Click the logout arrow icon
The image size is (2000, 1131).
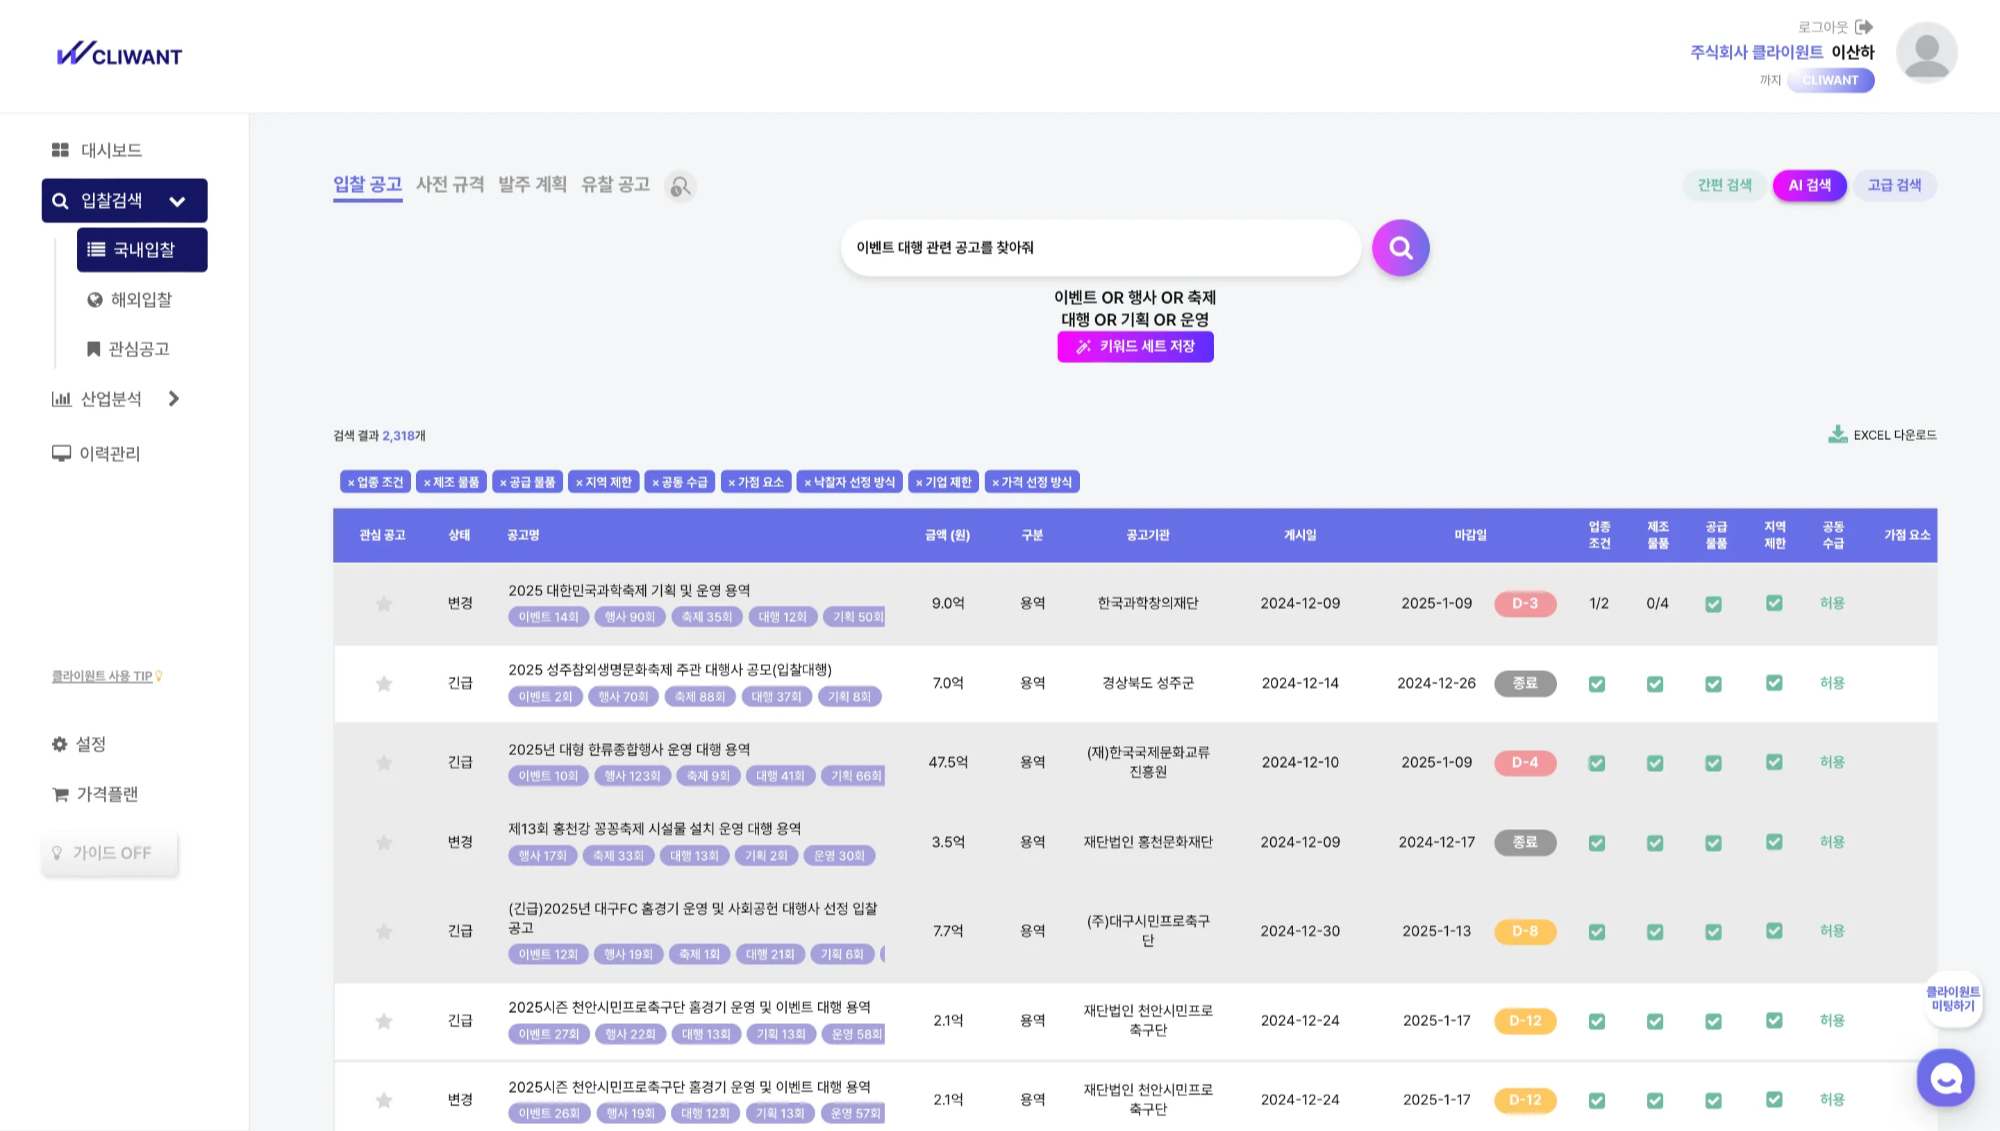pyautogui.click(x=1864, y=27)
